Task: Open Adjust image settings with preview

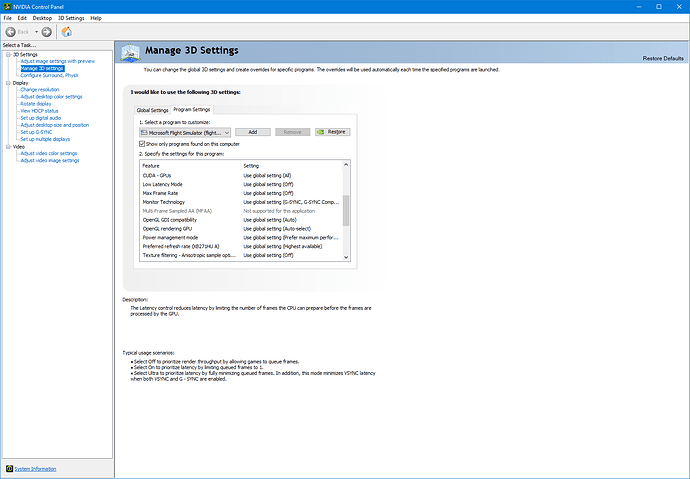Action: pyautogui.click(x=58, y=61)
